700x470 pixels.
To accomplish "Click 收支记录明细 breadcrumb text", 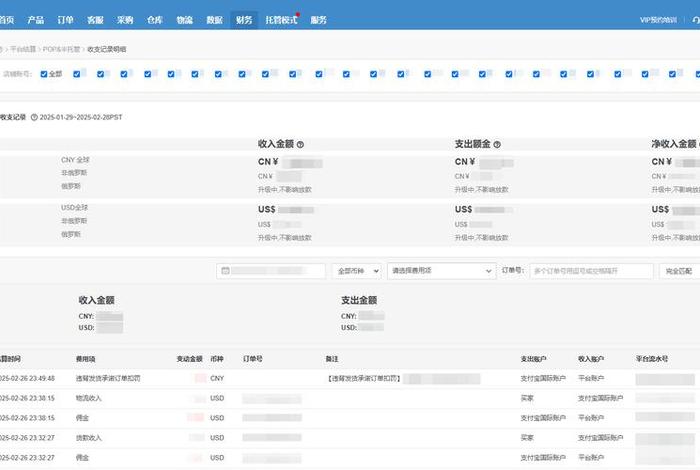I will pyautogui.click(x=107, y=49).
